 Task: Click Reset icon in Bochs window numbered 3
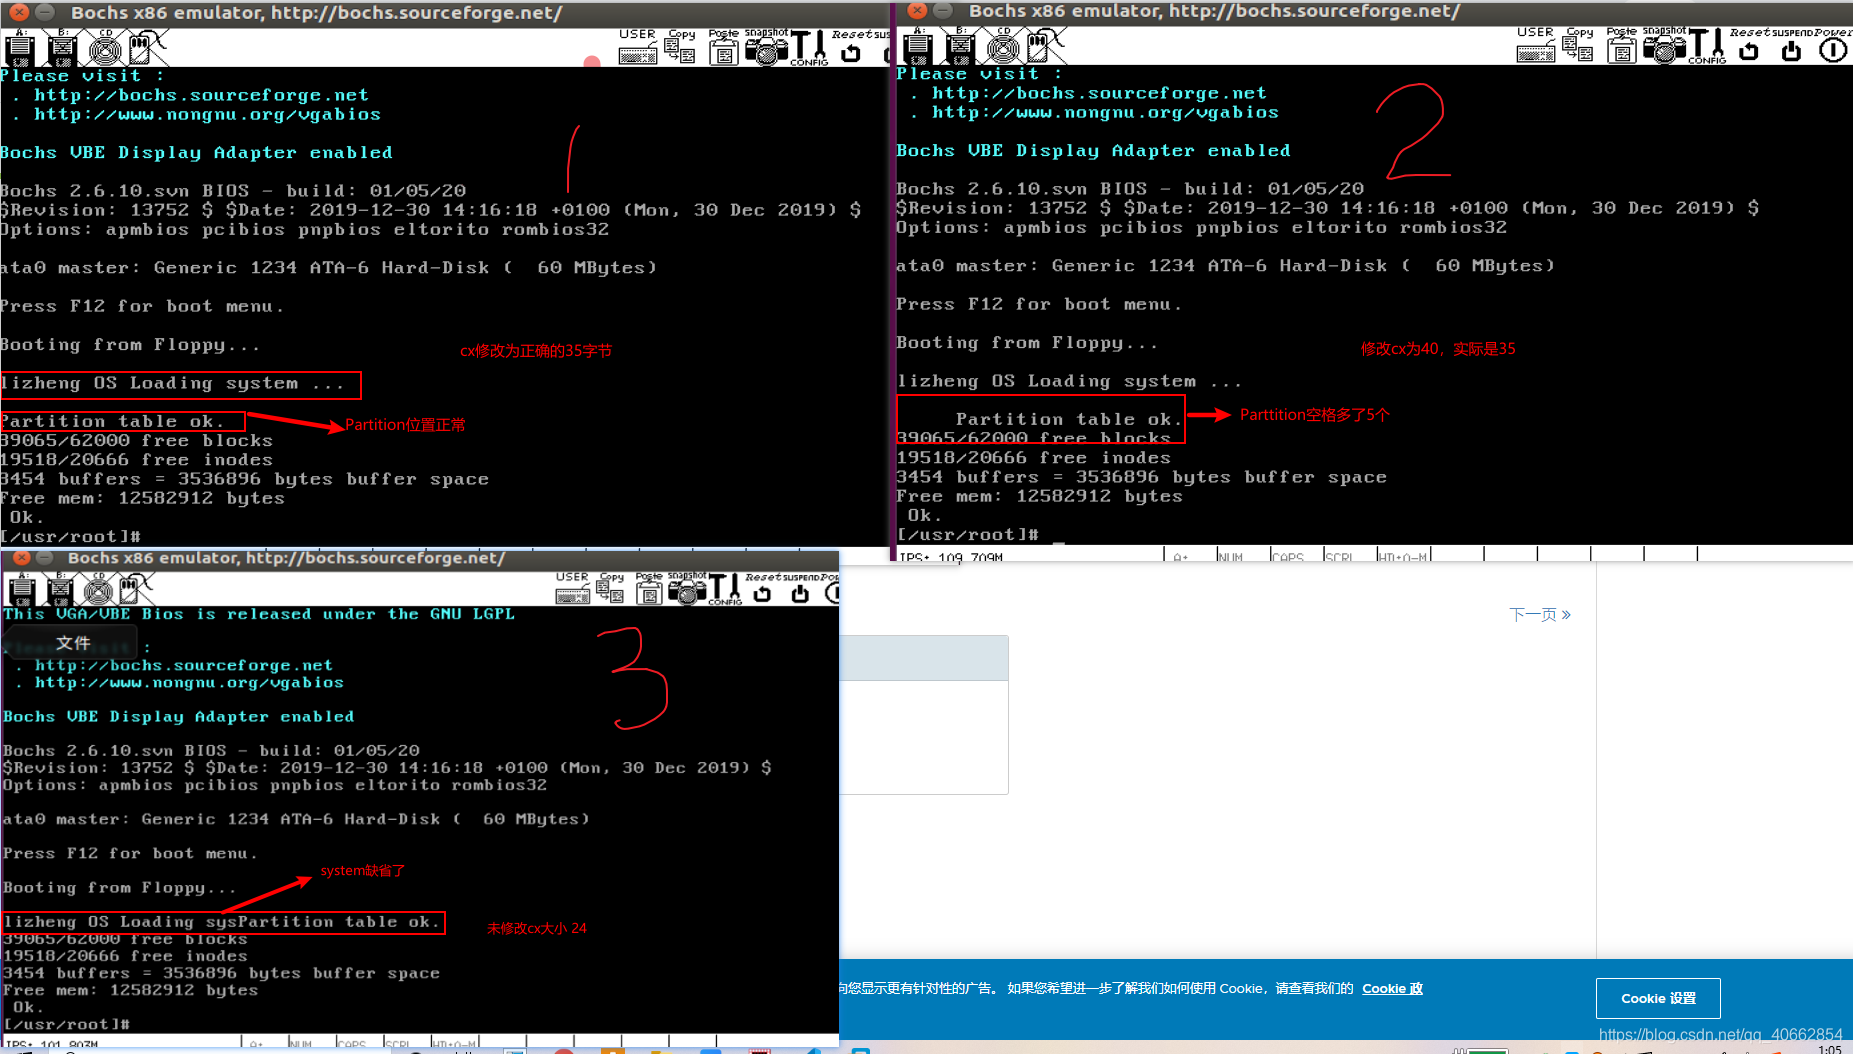(762, 589)
